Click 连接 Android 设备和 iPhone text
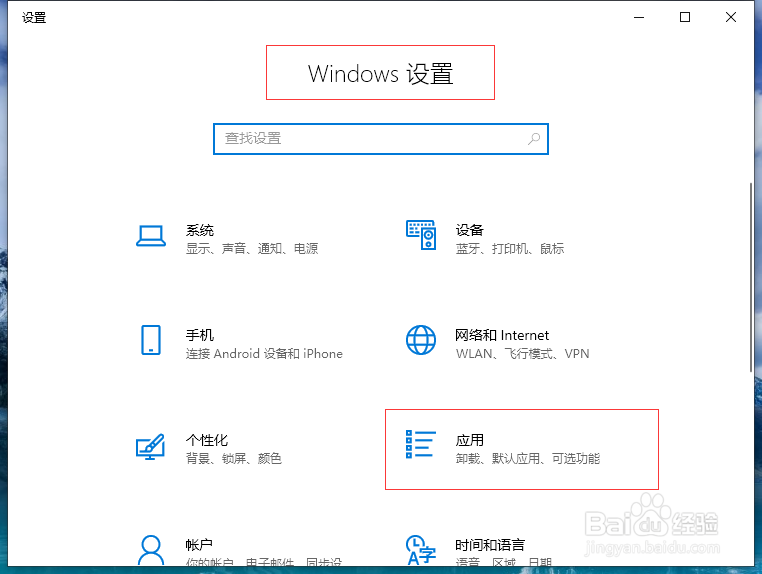The height and width of the screenshot is (574, 762). [x=264, y=353]
